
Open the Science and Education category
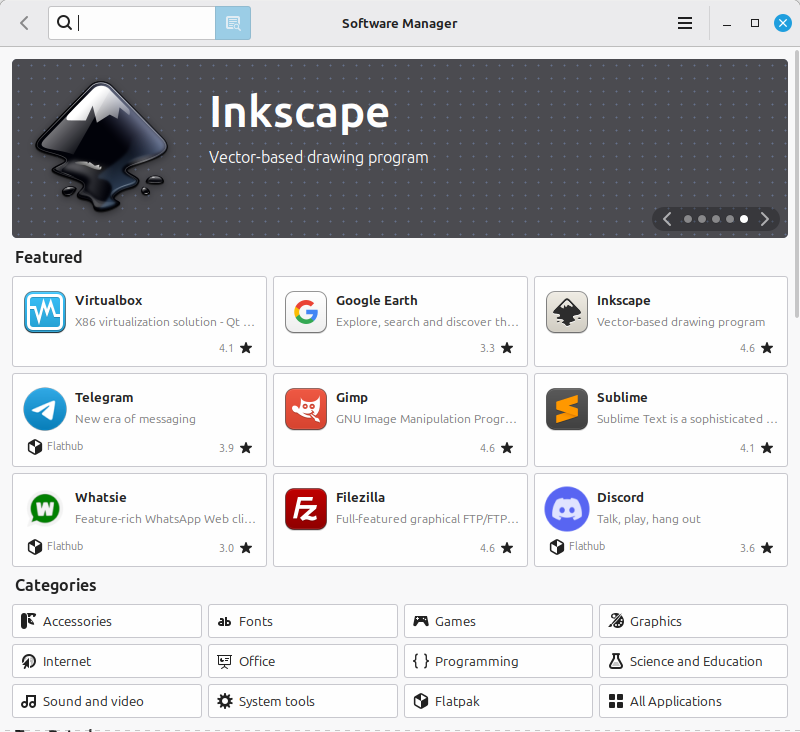pos(693,661)
